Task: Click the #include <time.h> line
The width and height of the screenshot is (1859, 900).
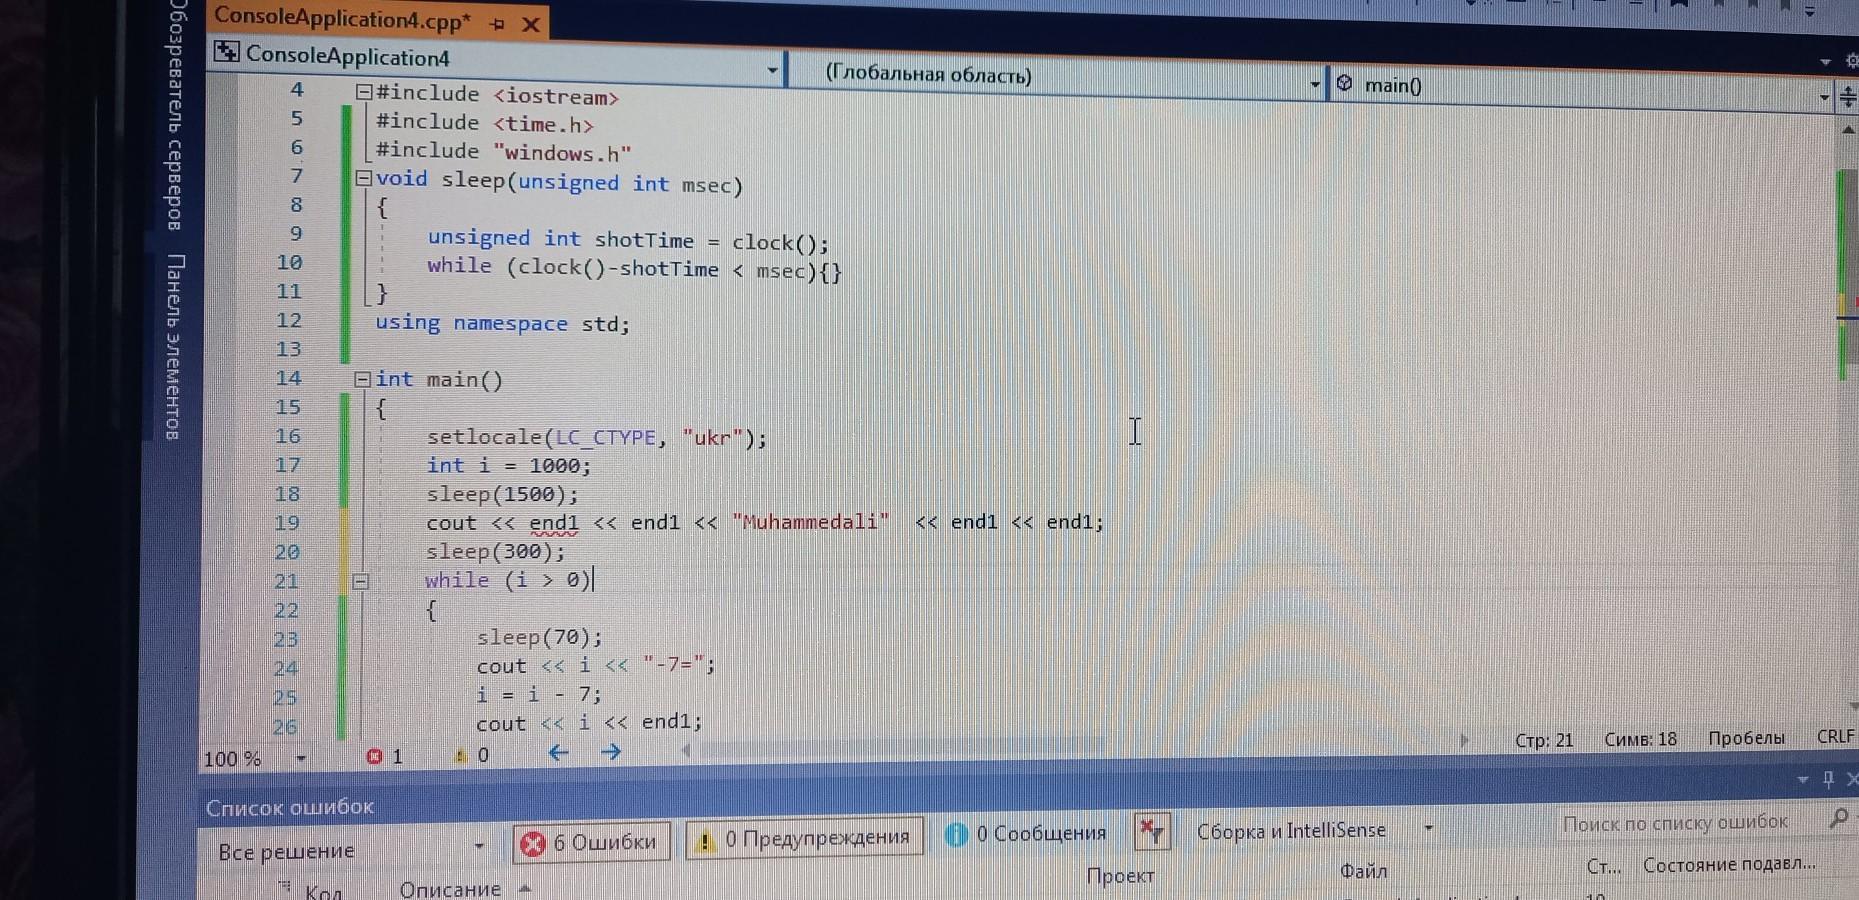Action: 484,123
